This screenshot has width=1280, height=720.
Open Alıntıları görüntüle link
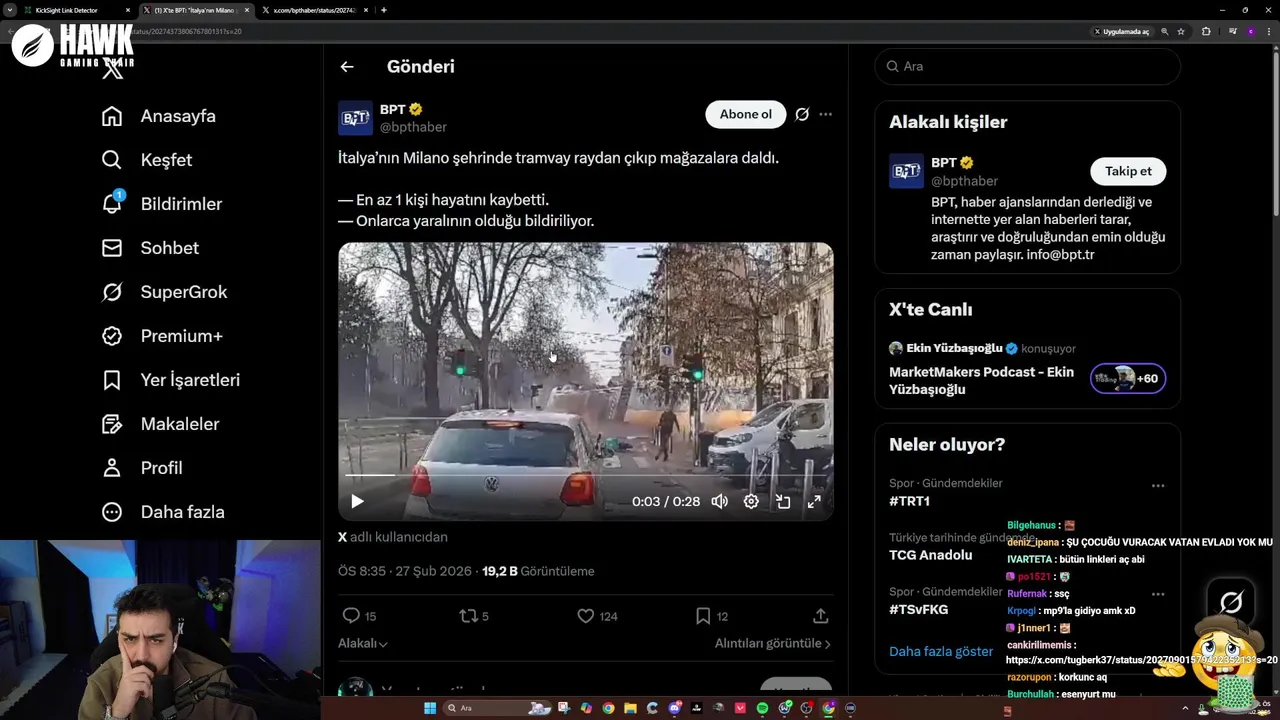pyautogui.click(x=773, y=643)
